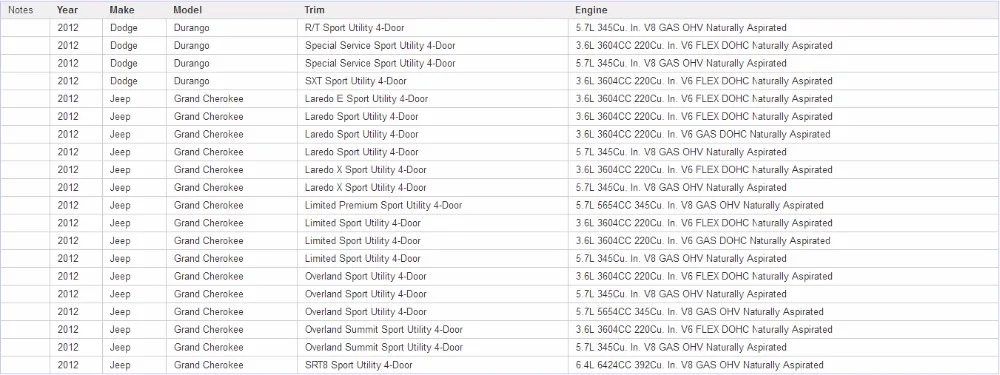Select Overland Summit trim cell with 5.7L engine
The image size is (1000, 375).
[x=433, y=348]
